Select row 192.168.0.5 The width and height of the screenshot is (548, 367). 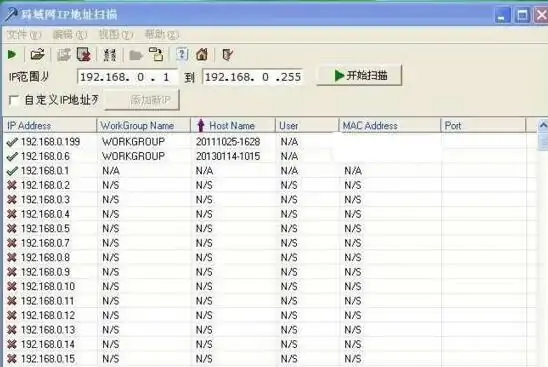tap(270, 229)
